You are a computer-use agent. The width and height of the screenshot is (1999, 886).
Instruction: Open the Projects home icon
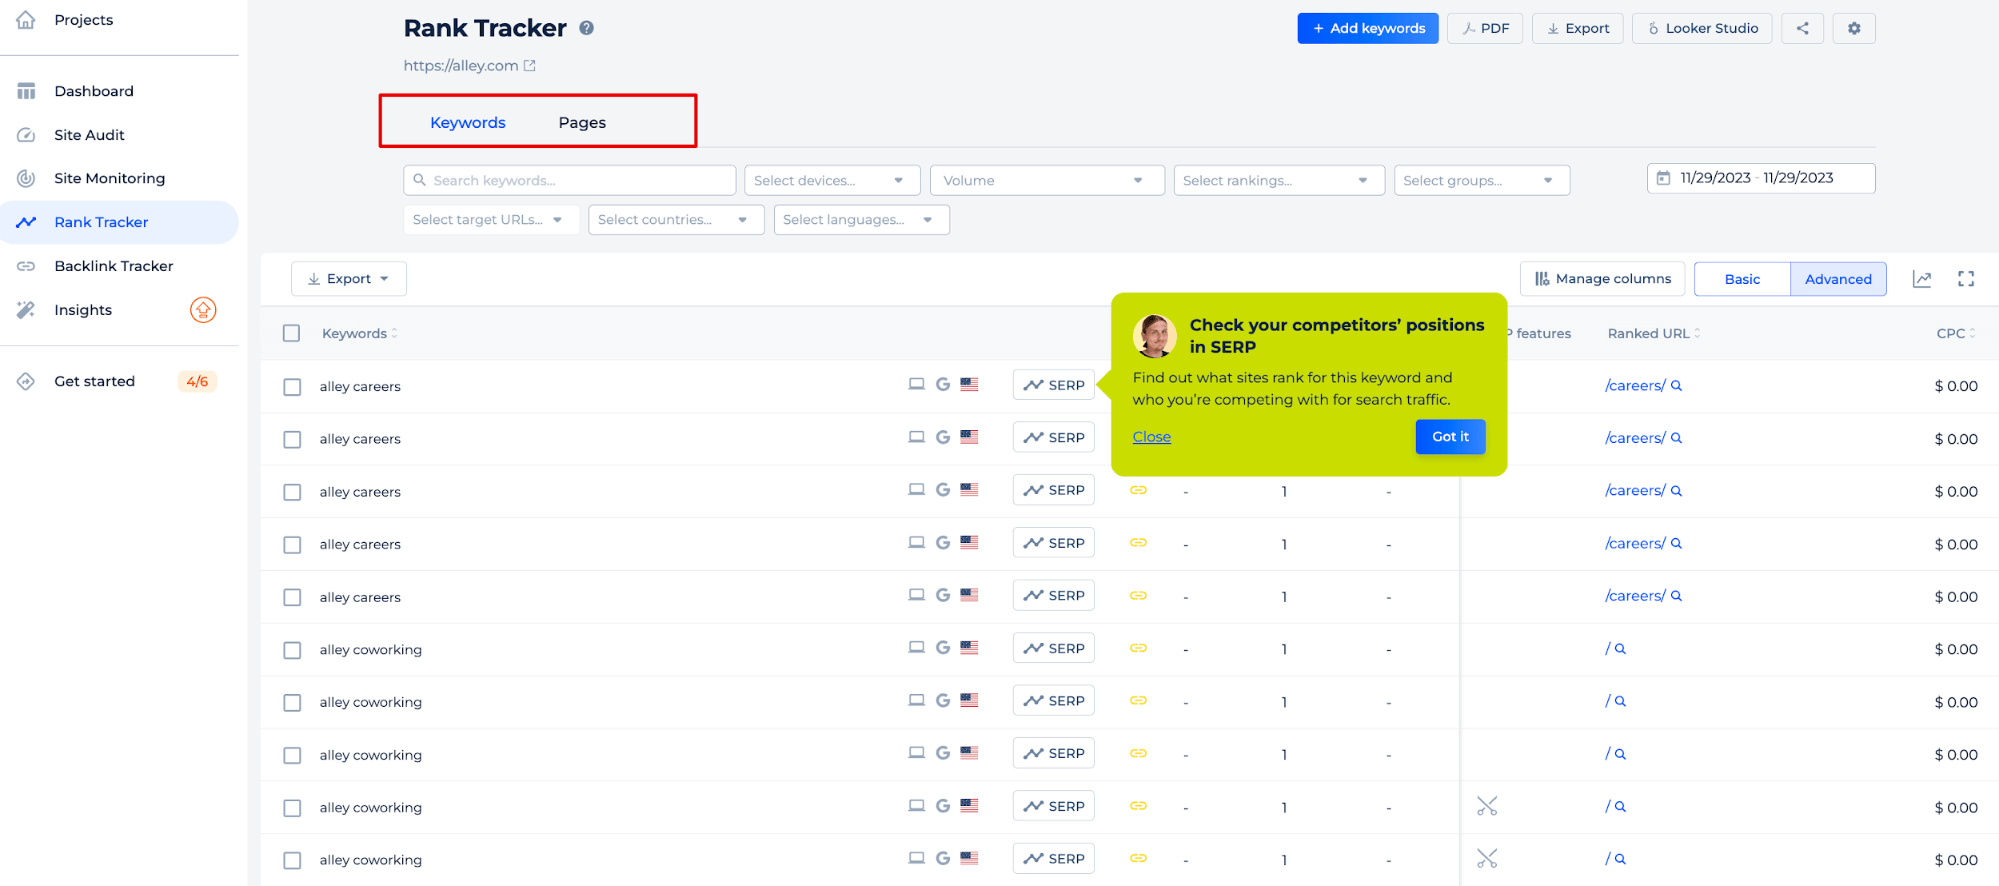pyautogui.click(x=26, y=19)
